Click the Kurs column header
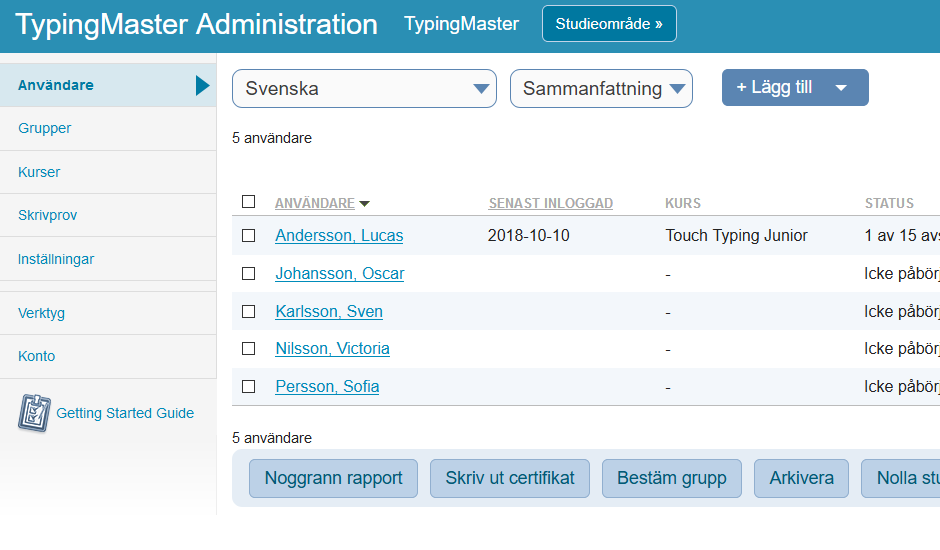 point(683,203)
